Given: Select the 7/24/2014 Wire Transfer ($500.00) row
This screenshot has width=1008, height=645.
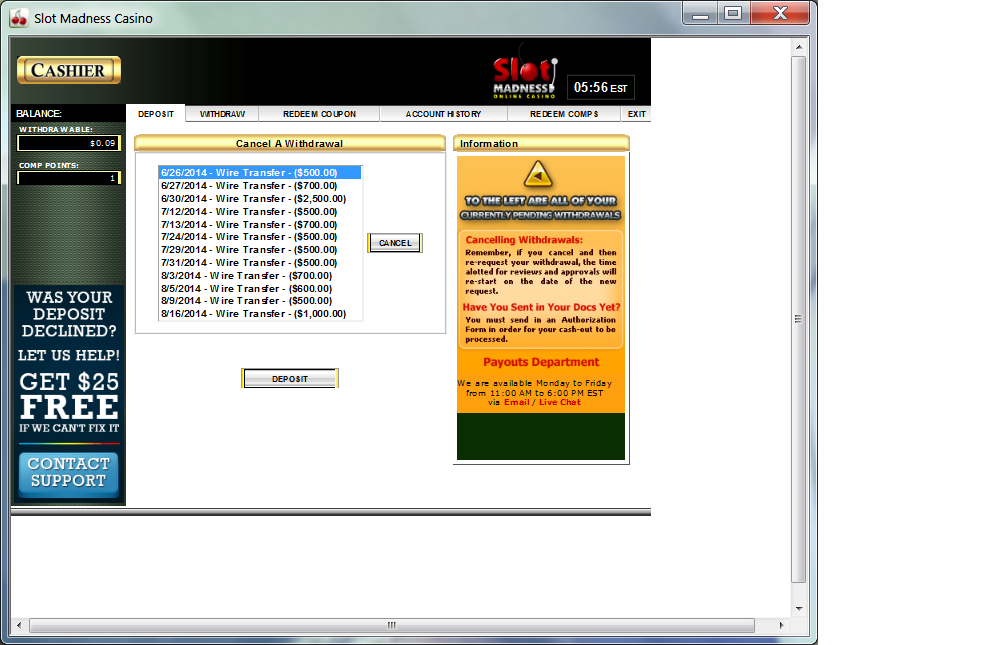Looking at the screenshot, I should 260,237.
